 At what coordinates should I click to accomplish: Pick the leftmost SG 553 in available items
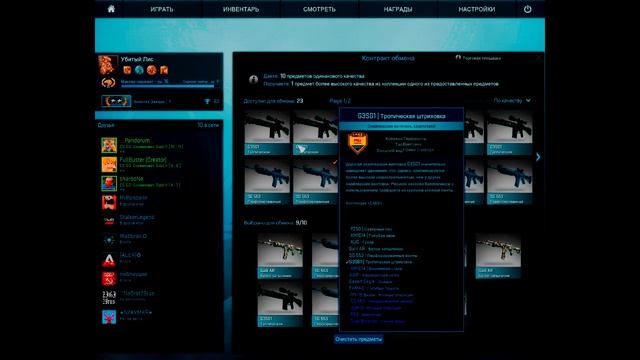[267, 182]
